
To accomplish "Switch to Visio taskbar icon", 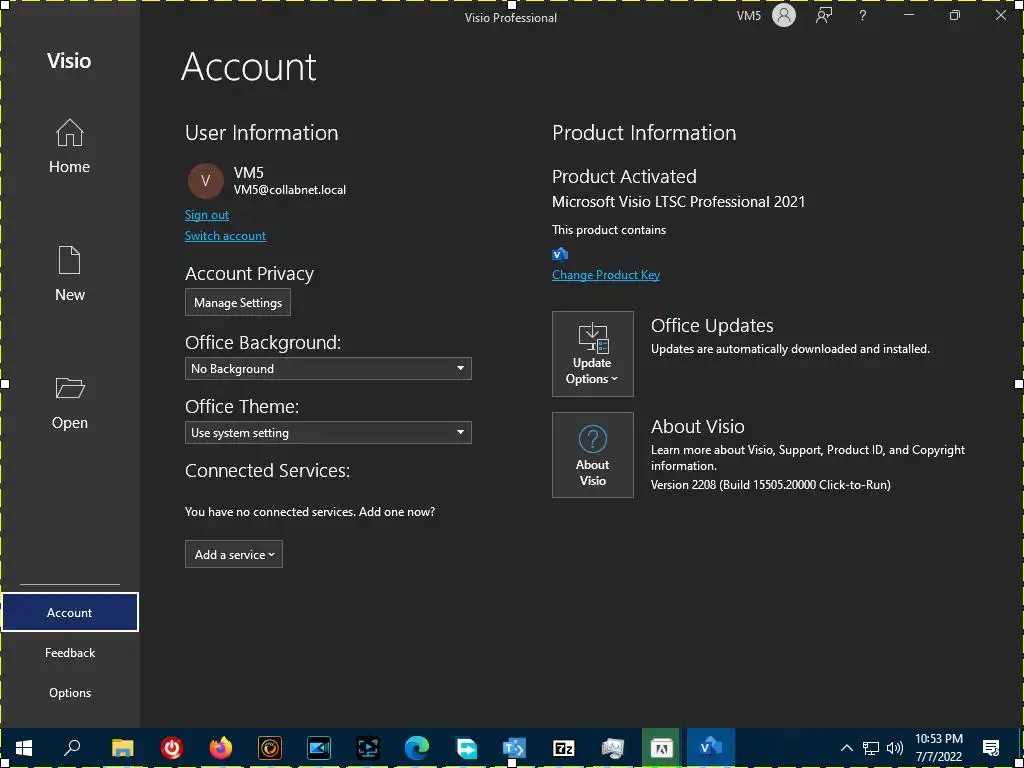I will tap(711, 747).
